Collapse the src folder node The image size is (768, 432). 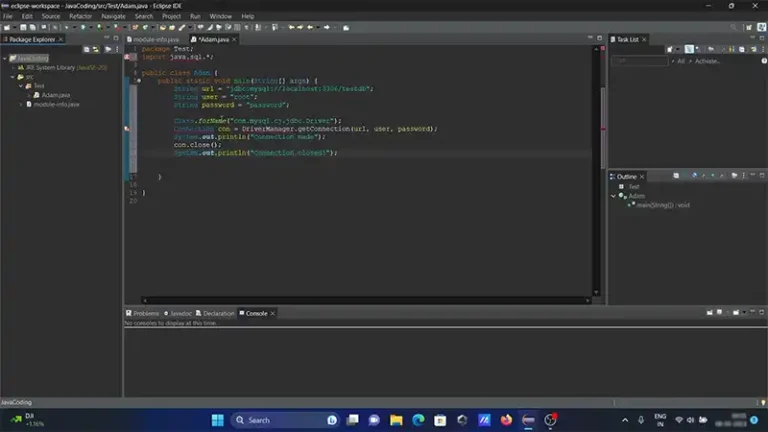tap(13, 77)
